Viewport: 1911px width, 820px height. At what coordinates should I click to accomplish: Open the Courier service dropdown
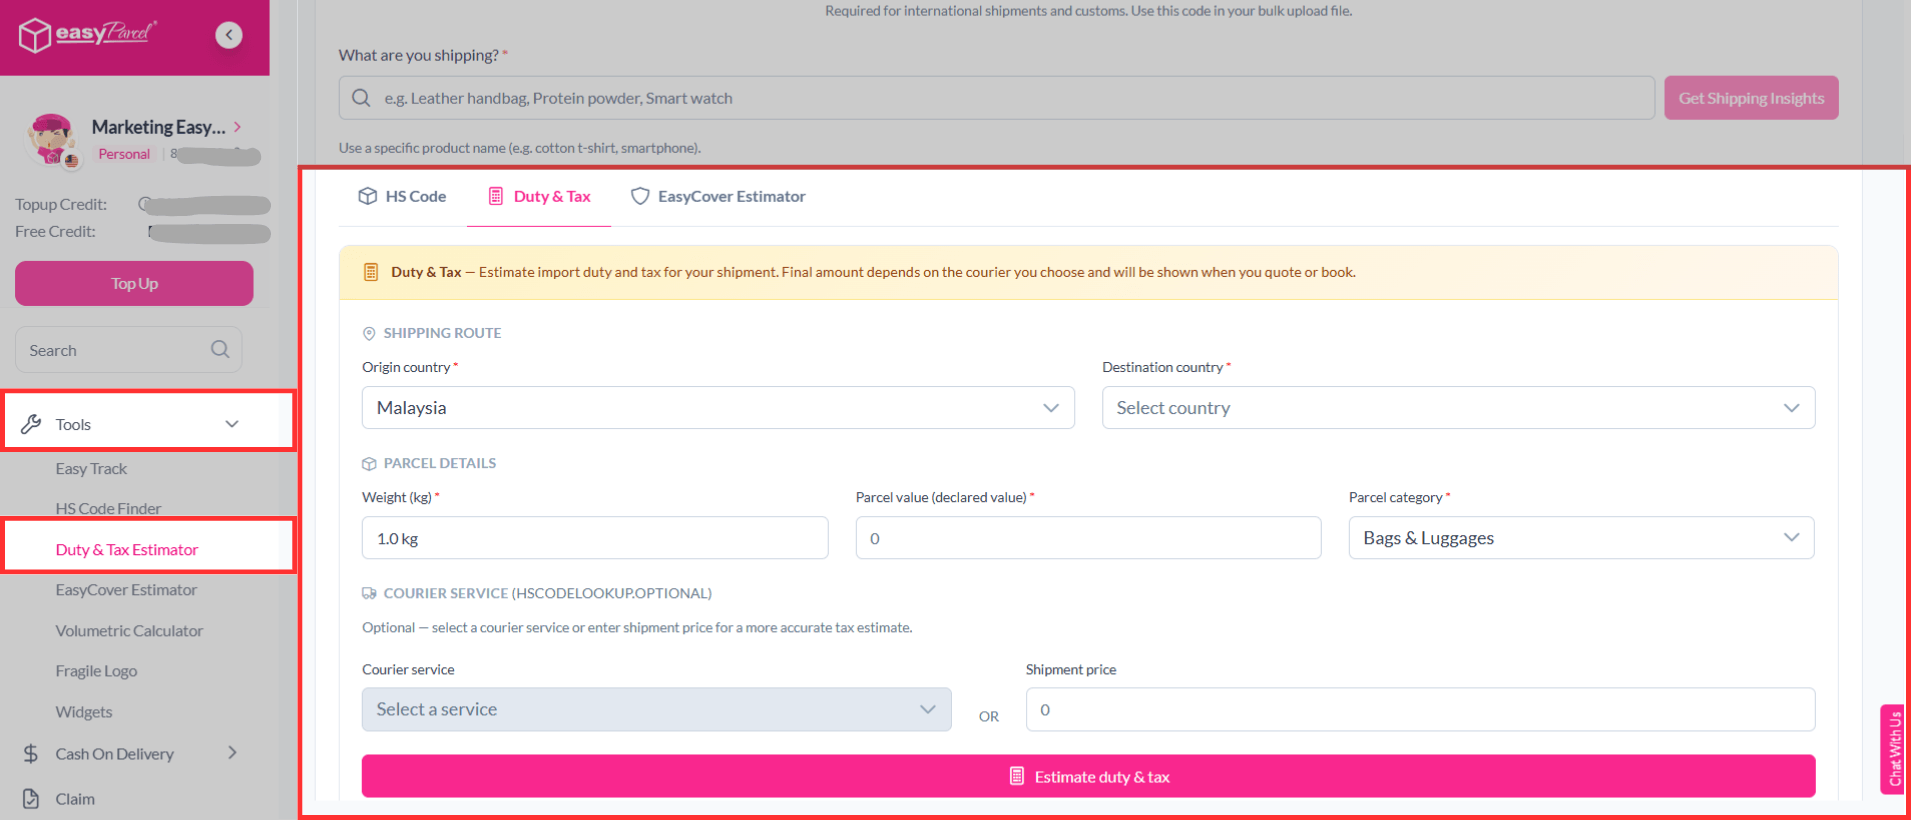coord(656,709)
